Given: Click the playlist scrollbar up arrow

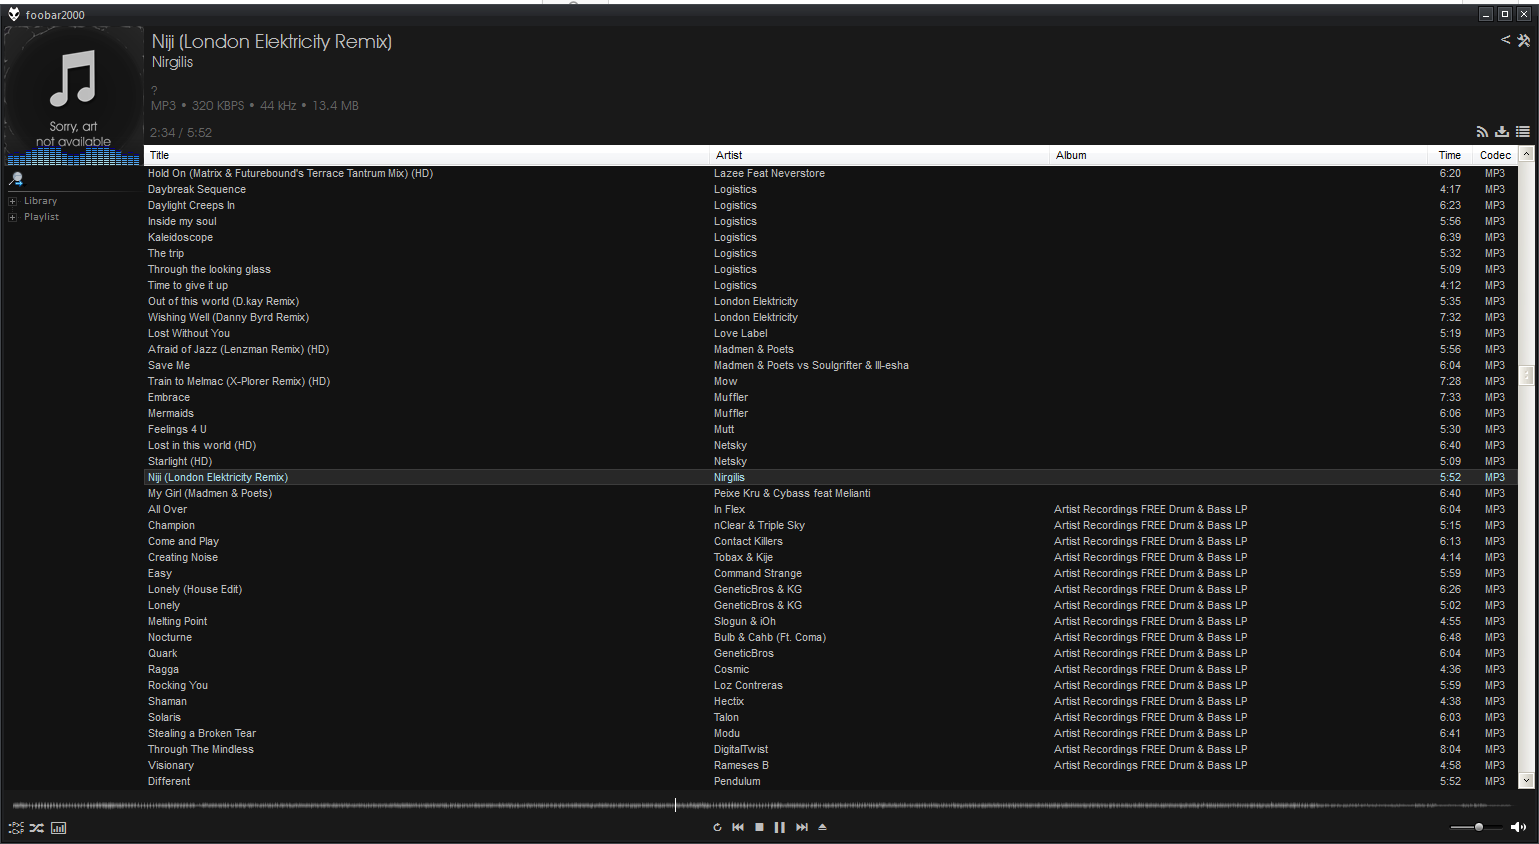Looking at the screenshot, I should 1526,154.
